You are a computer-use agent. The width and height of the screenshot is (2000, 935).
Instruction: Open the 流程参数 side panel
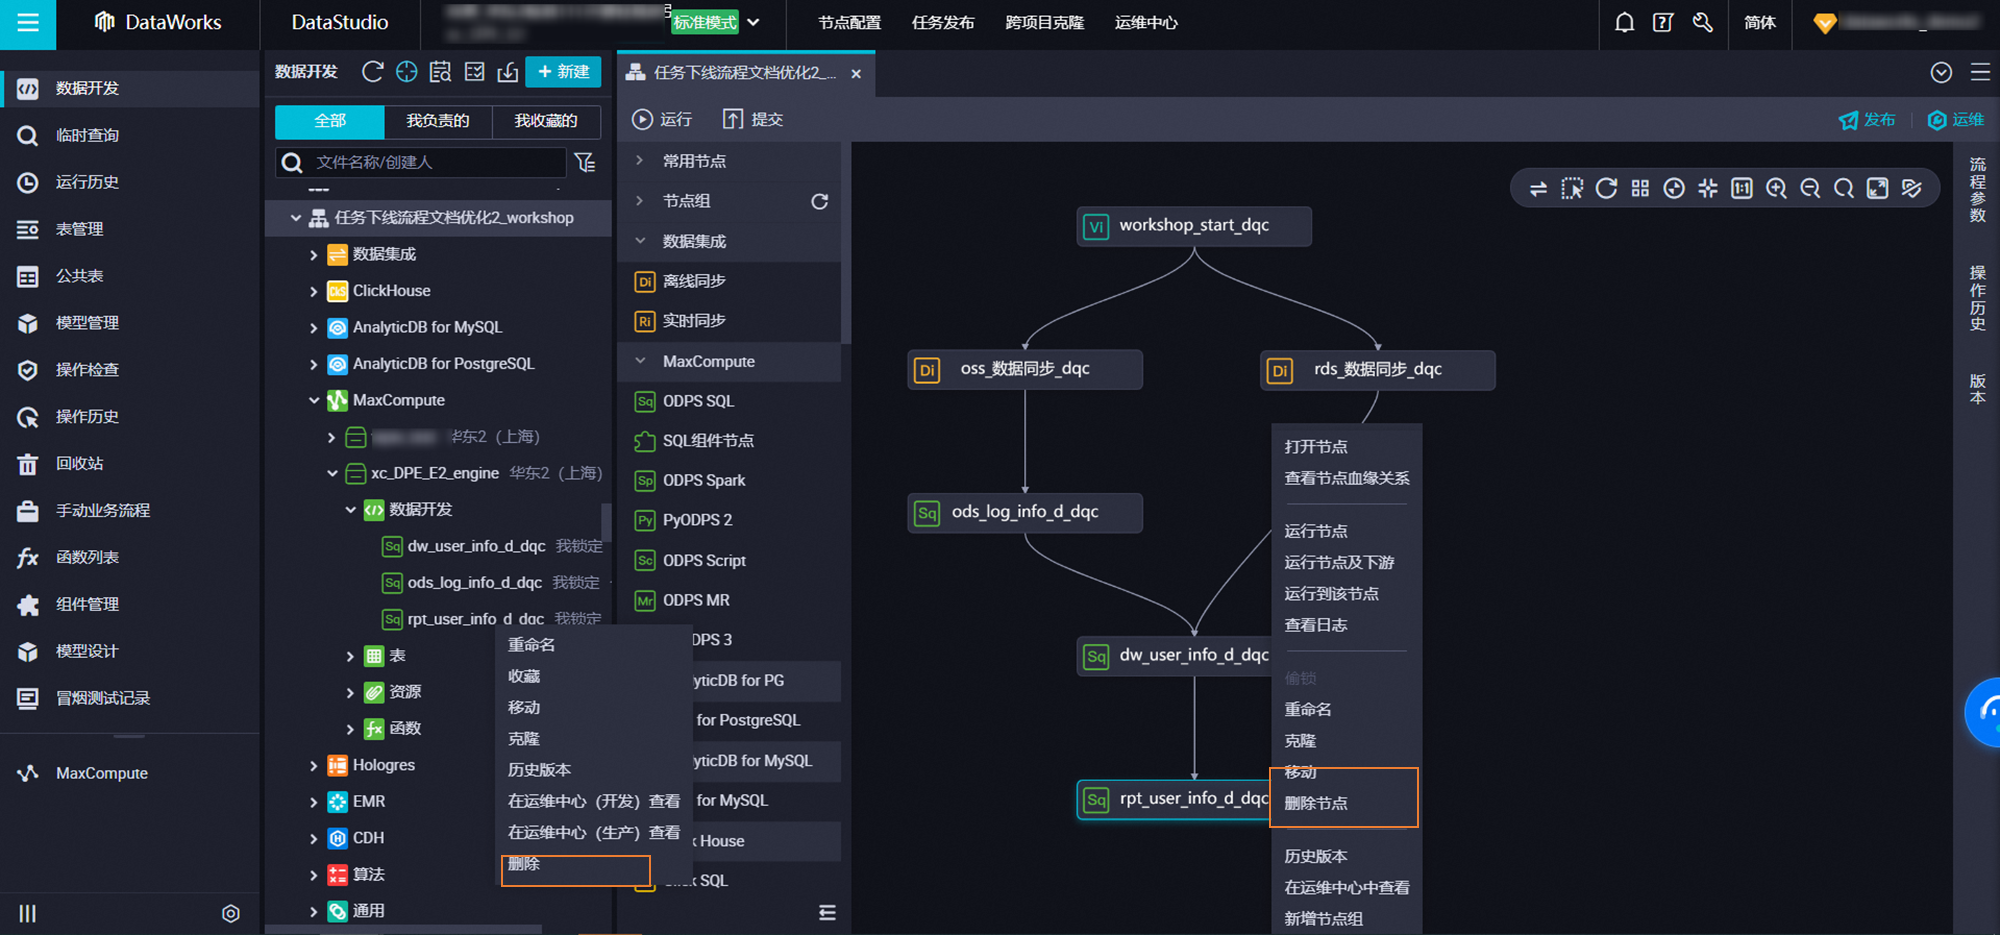pyautogui.click(x=1978, y=189)
